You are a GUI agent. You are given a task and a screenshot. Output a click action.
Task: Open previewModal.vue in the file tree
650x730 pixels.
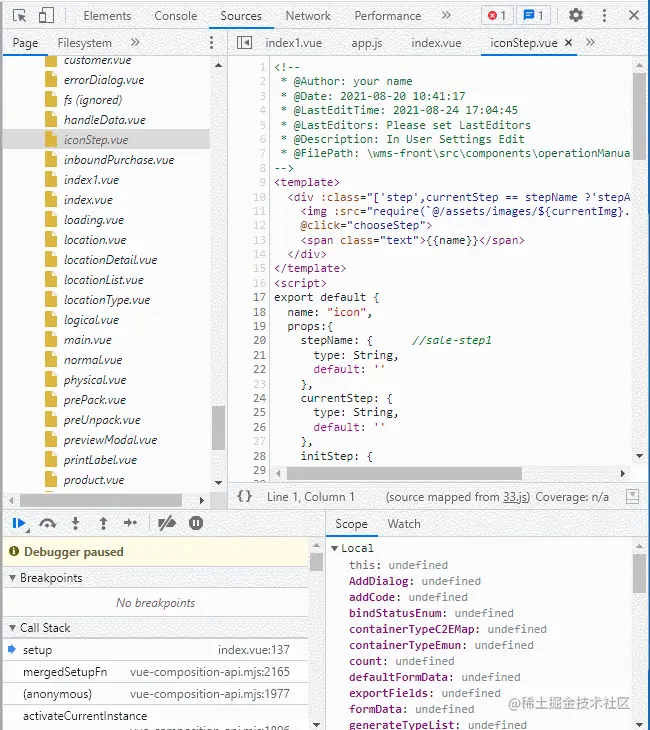point(110,439)
